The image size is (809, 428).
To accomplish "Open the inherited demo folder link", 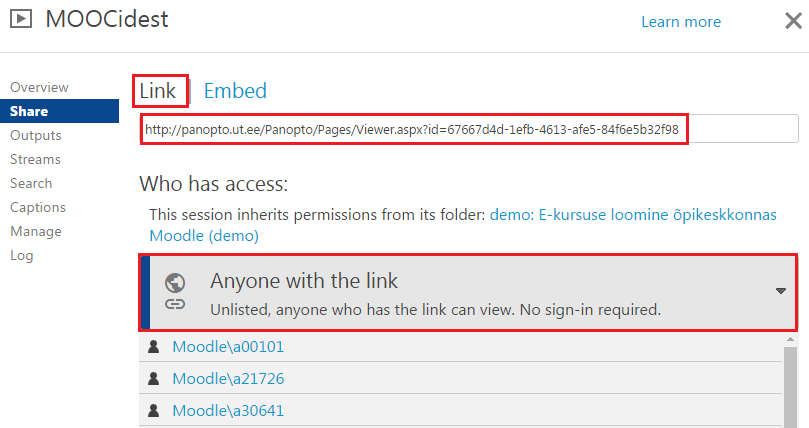I will click(632, 215).
